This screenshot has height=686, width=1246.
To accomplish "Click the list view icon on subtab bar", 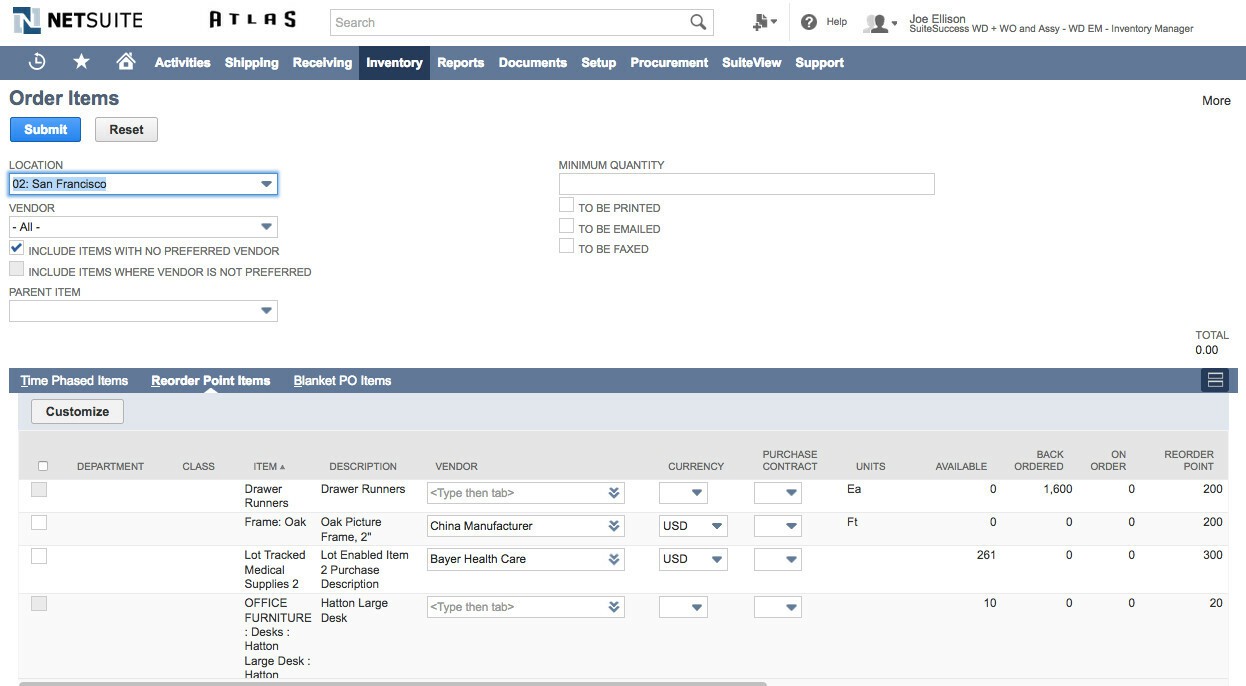I will pos(1214,380).
